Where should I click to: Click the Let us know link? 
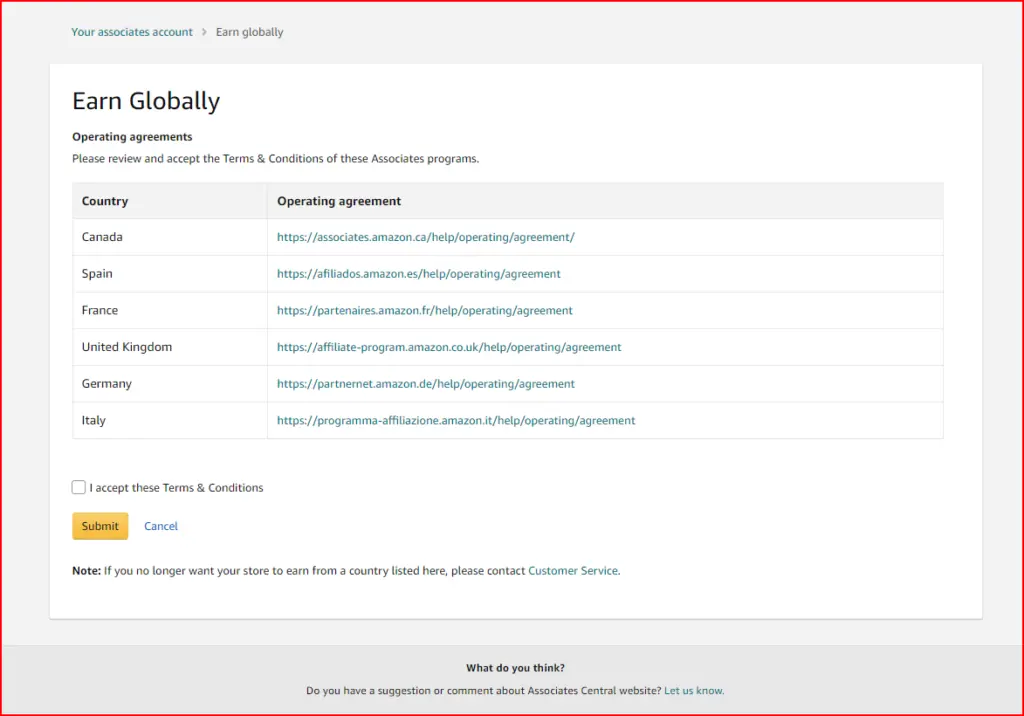tap(693, 691)
